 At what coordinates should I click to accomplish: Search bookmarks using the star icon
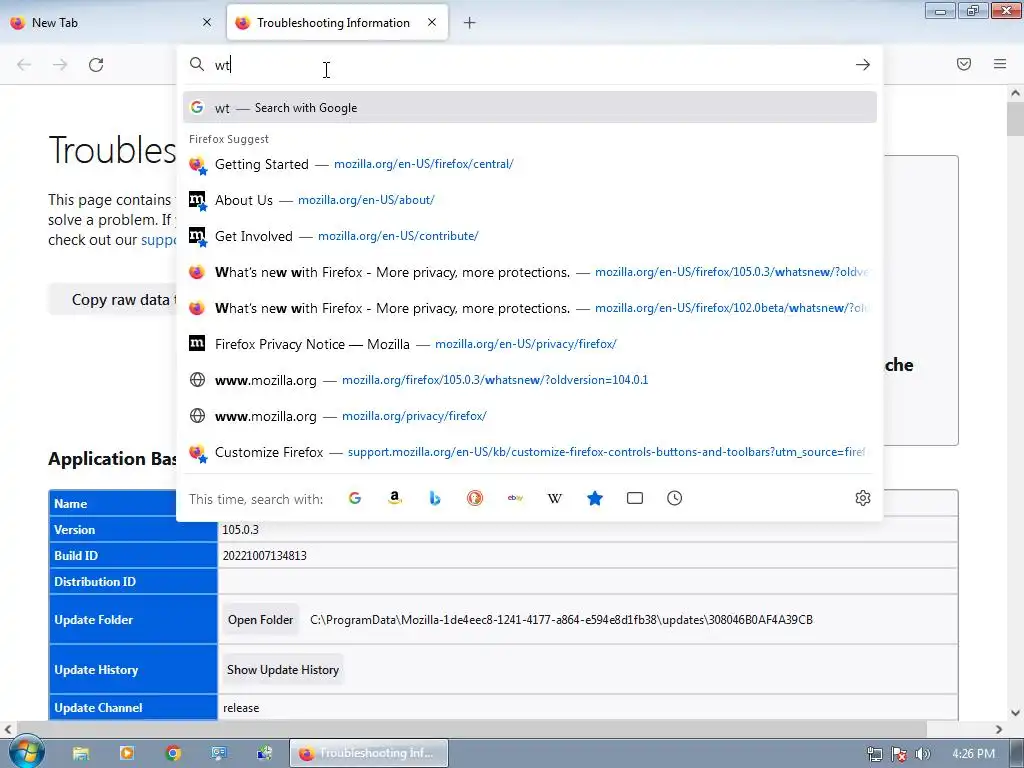(x=595, y=498)
